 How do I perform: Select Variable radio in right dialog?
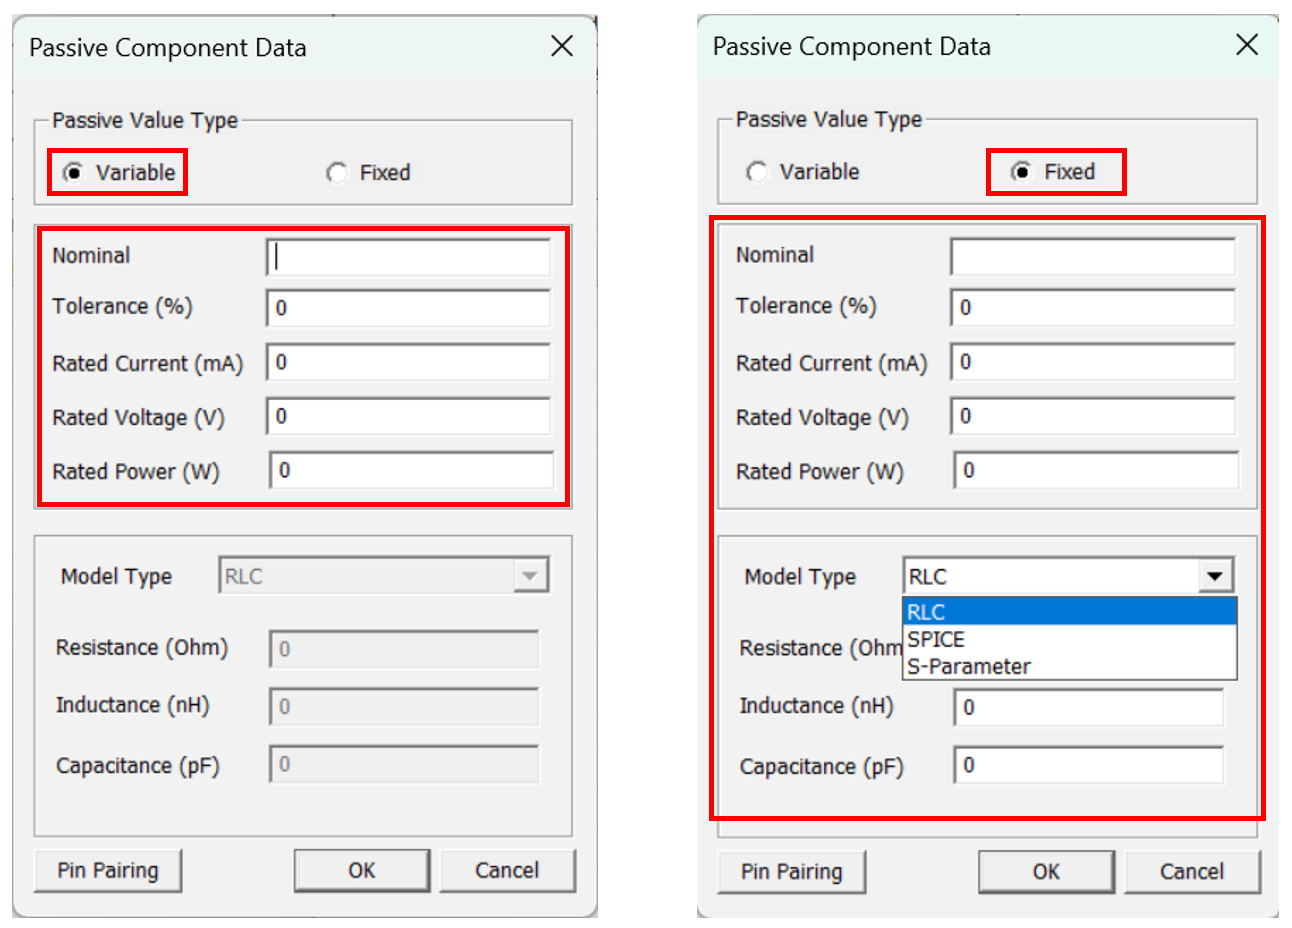click(x=758, y=172)
